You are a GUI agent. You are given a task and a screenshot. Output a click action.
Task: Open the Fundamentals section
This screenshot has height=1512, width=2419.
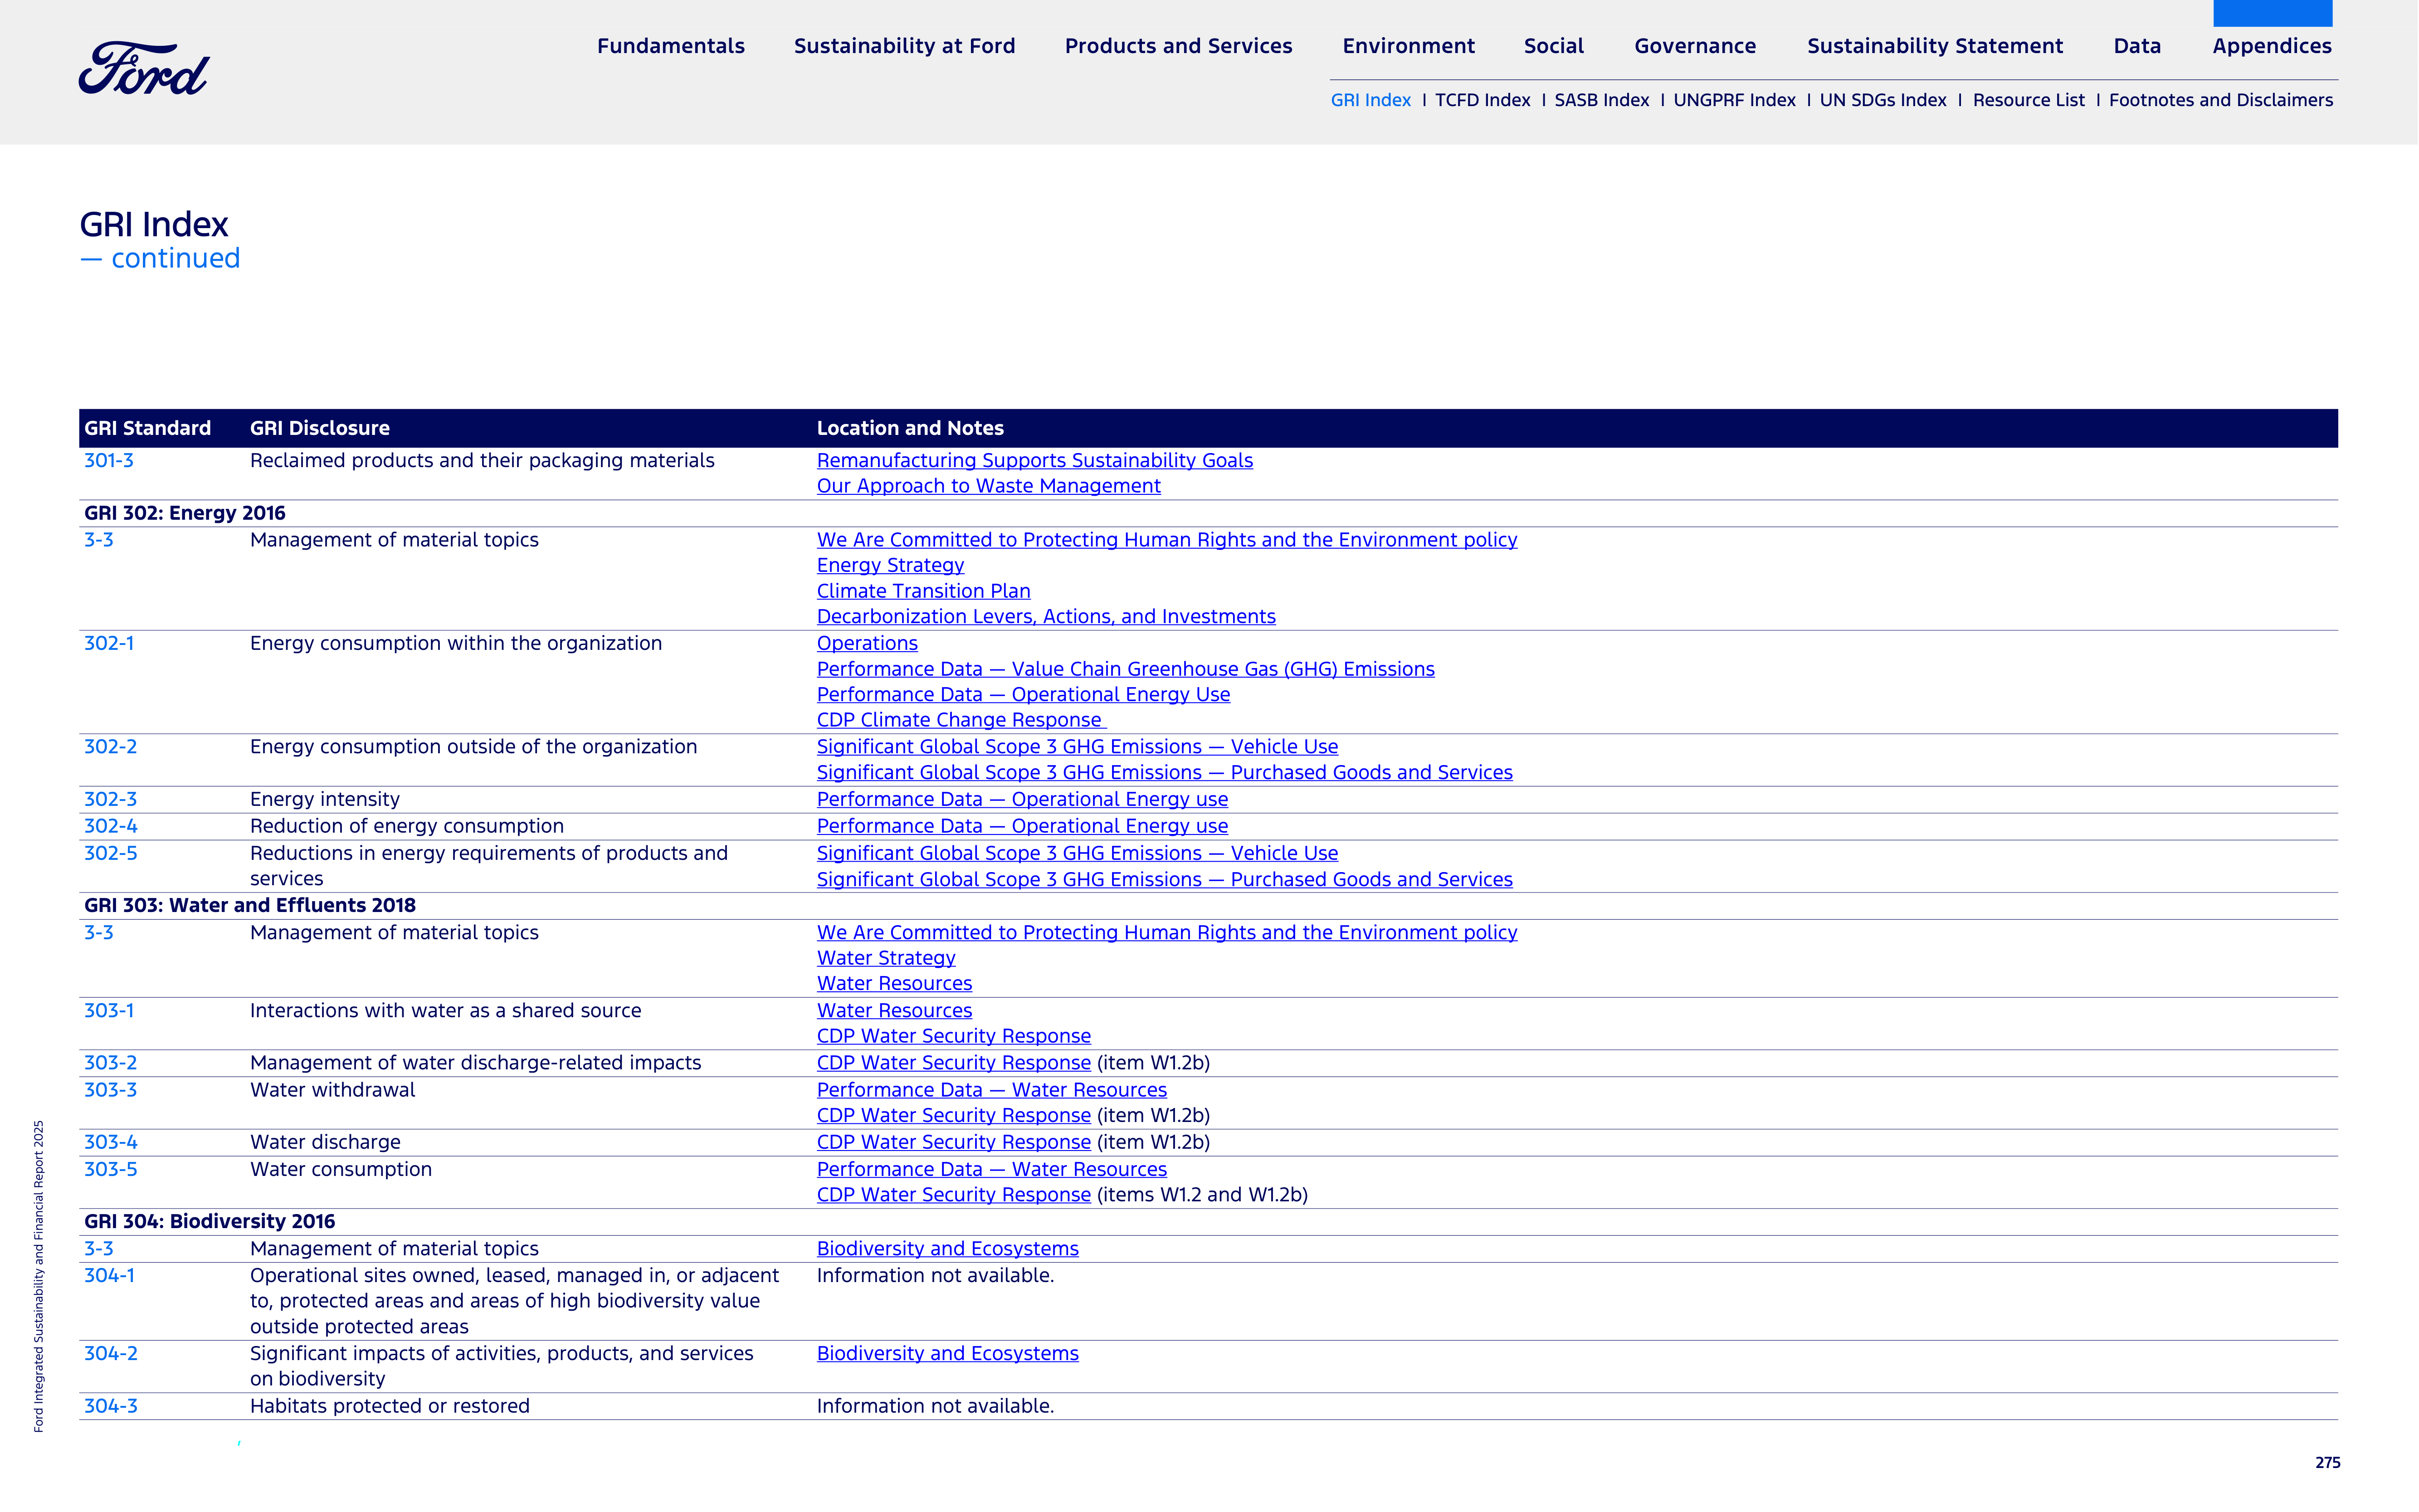click(x=671, y=46)
